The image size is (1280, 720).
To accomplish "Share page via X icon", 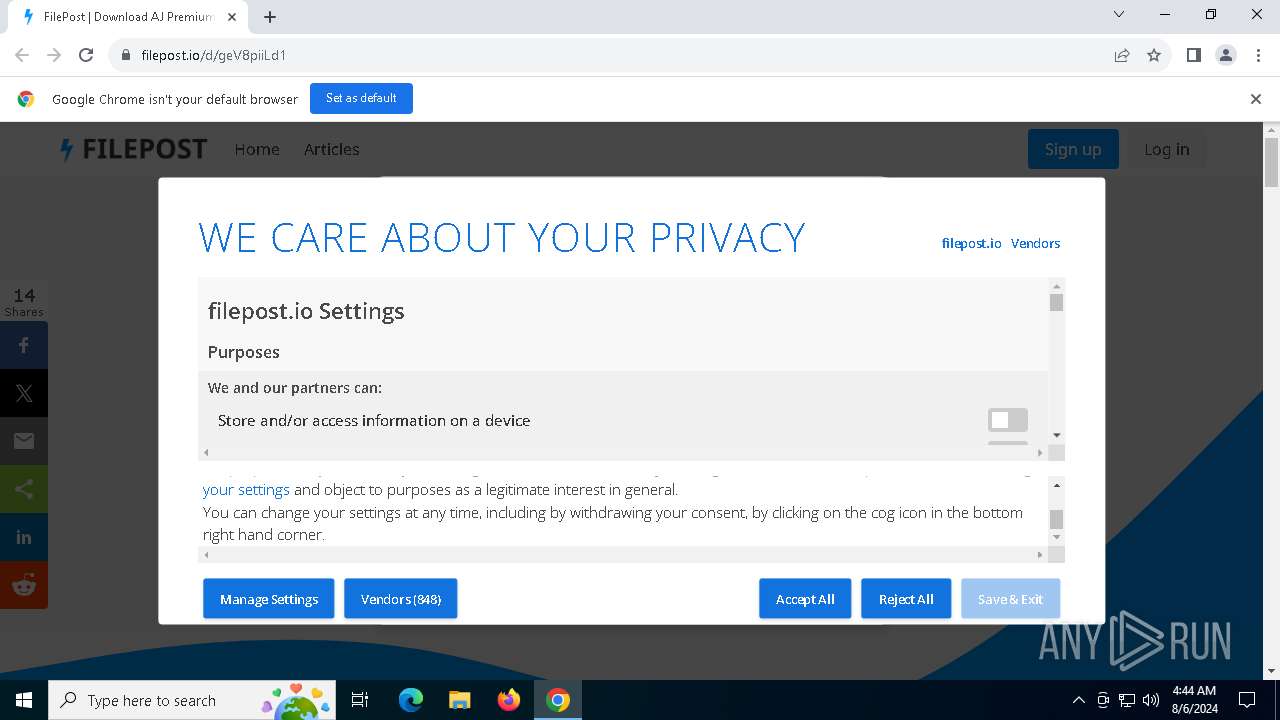I will tap(24, 393).
